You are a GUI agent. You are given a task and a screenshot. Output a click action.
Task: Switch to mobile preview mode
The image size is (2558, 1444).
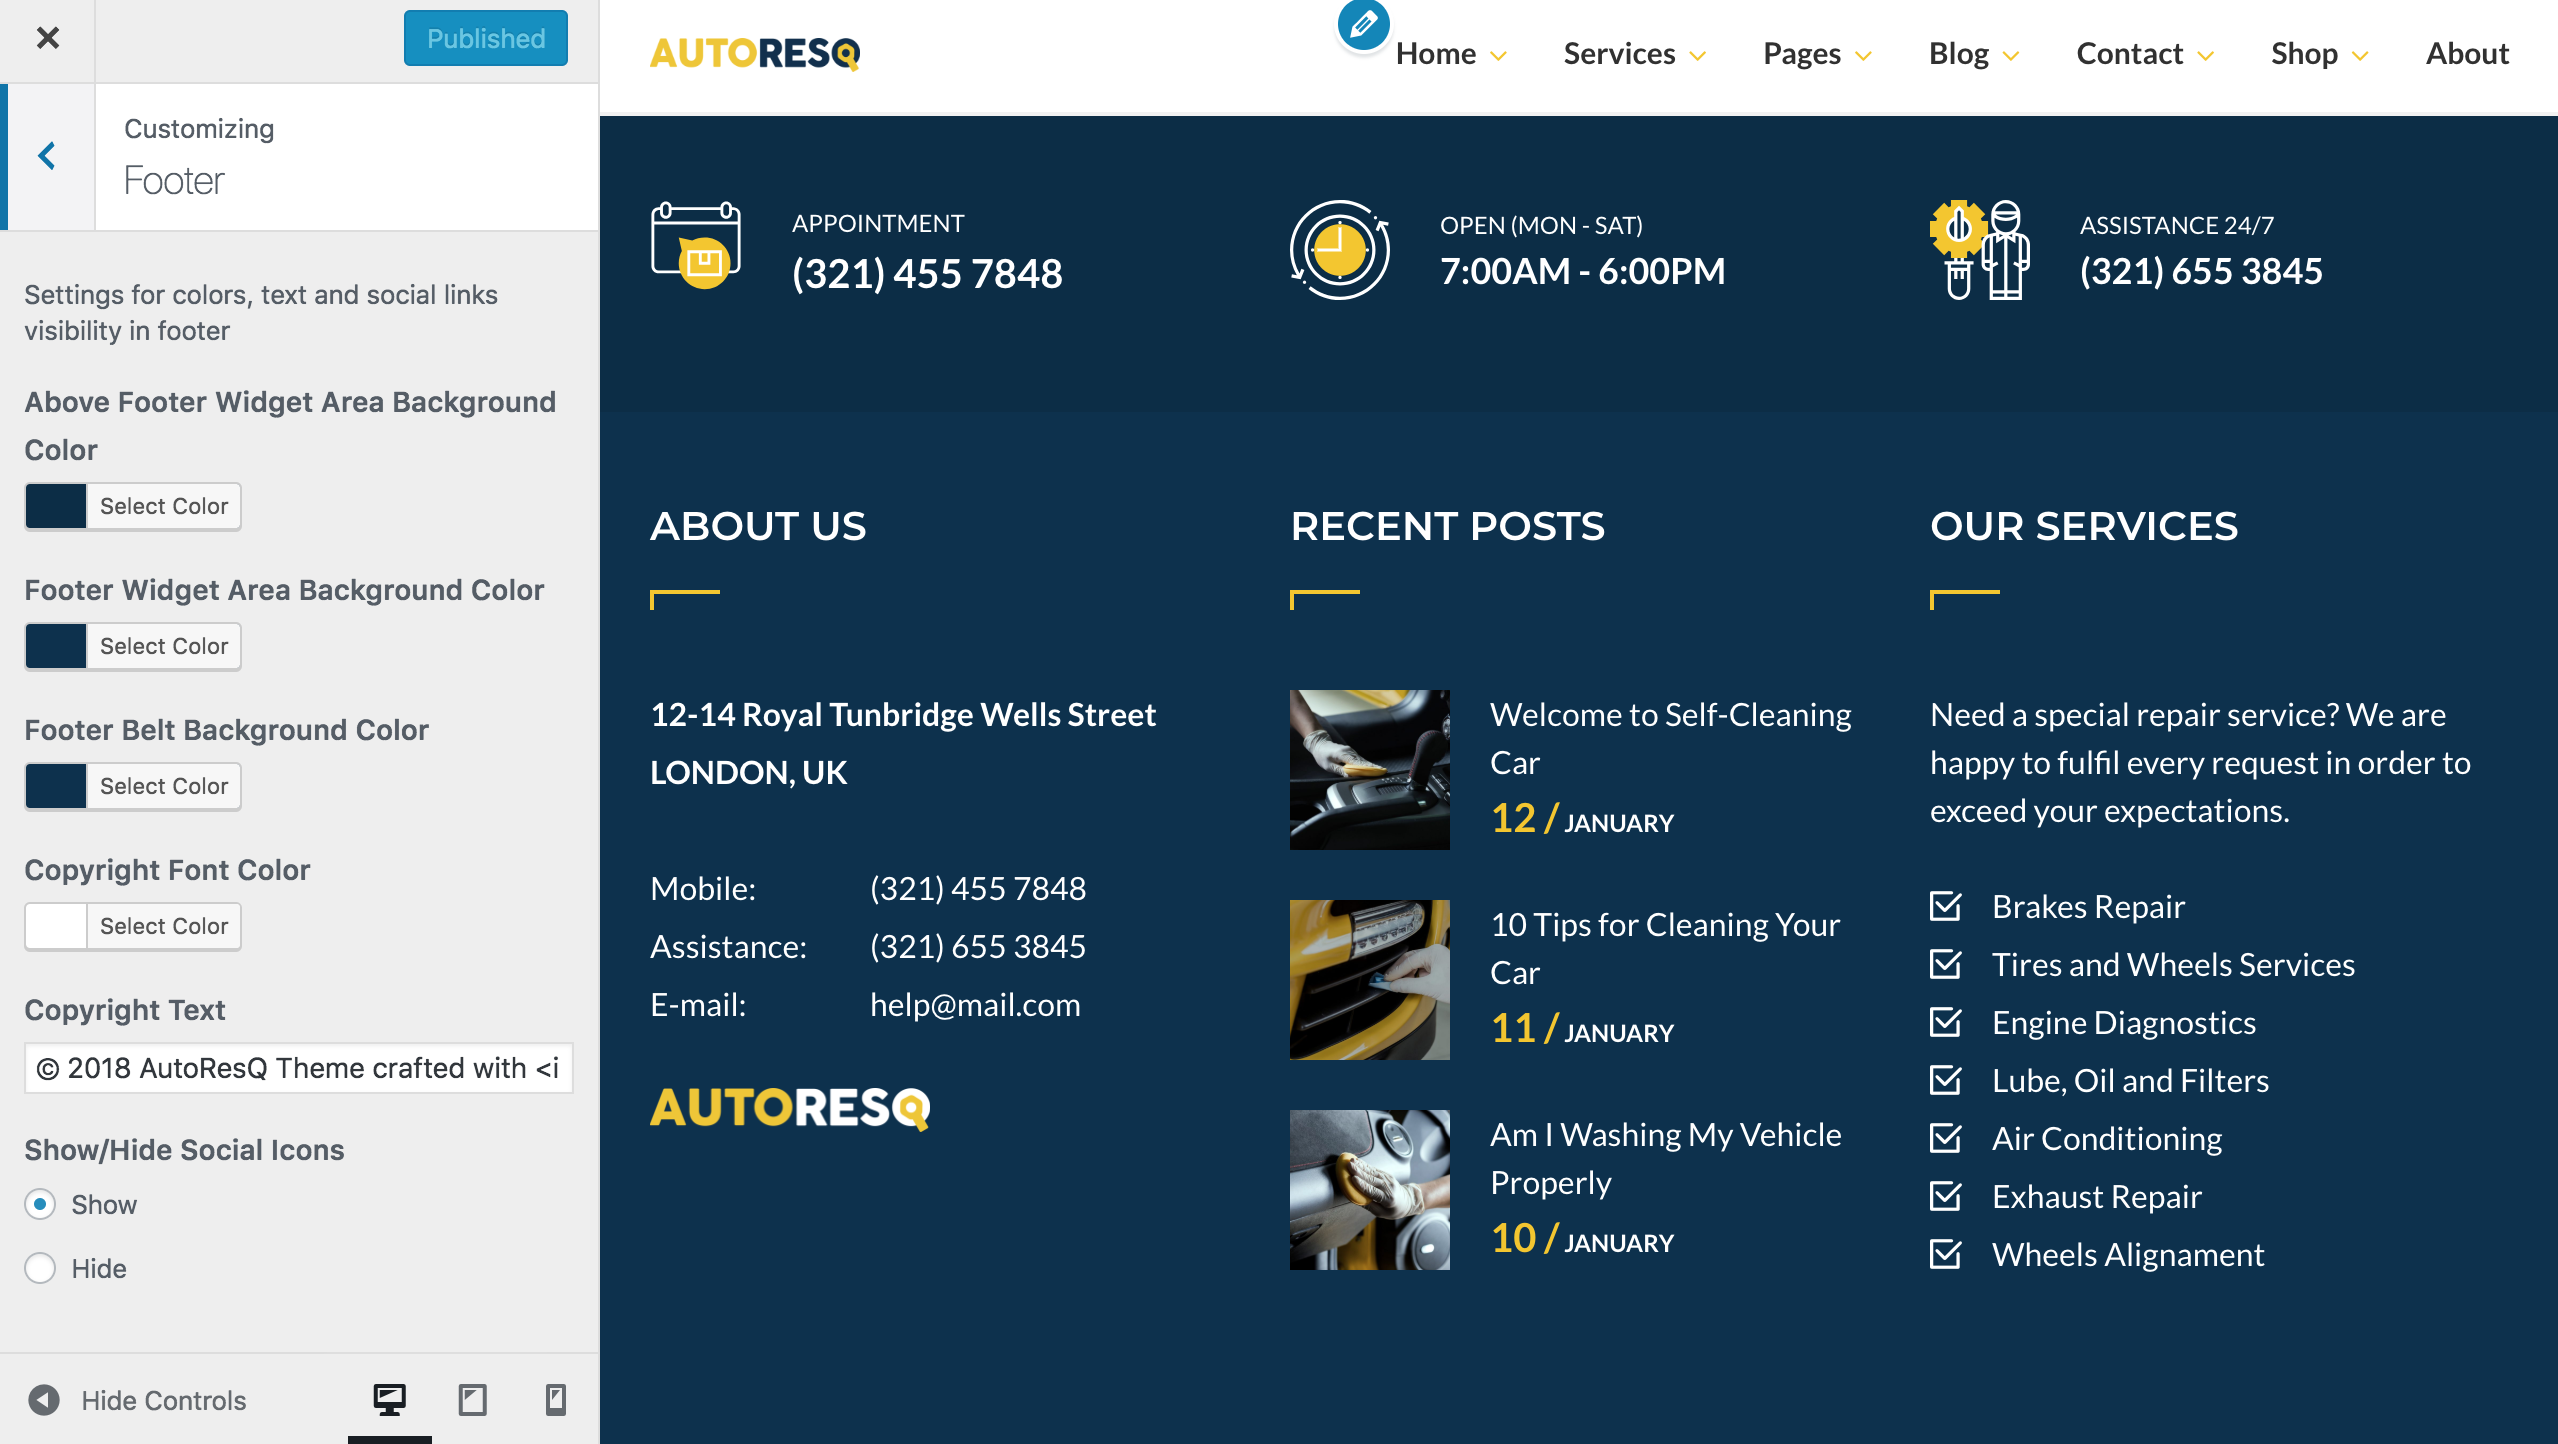[x=556, y=1399]
